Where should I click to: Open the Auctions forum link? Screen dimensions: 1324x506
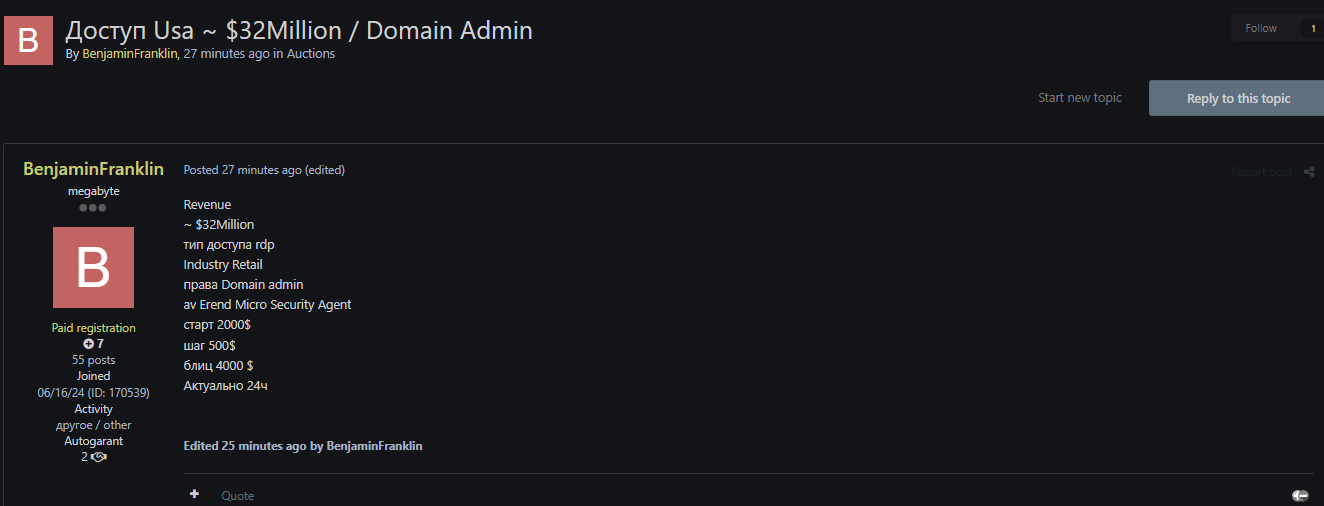[x=310, y=54]
